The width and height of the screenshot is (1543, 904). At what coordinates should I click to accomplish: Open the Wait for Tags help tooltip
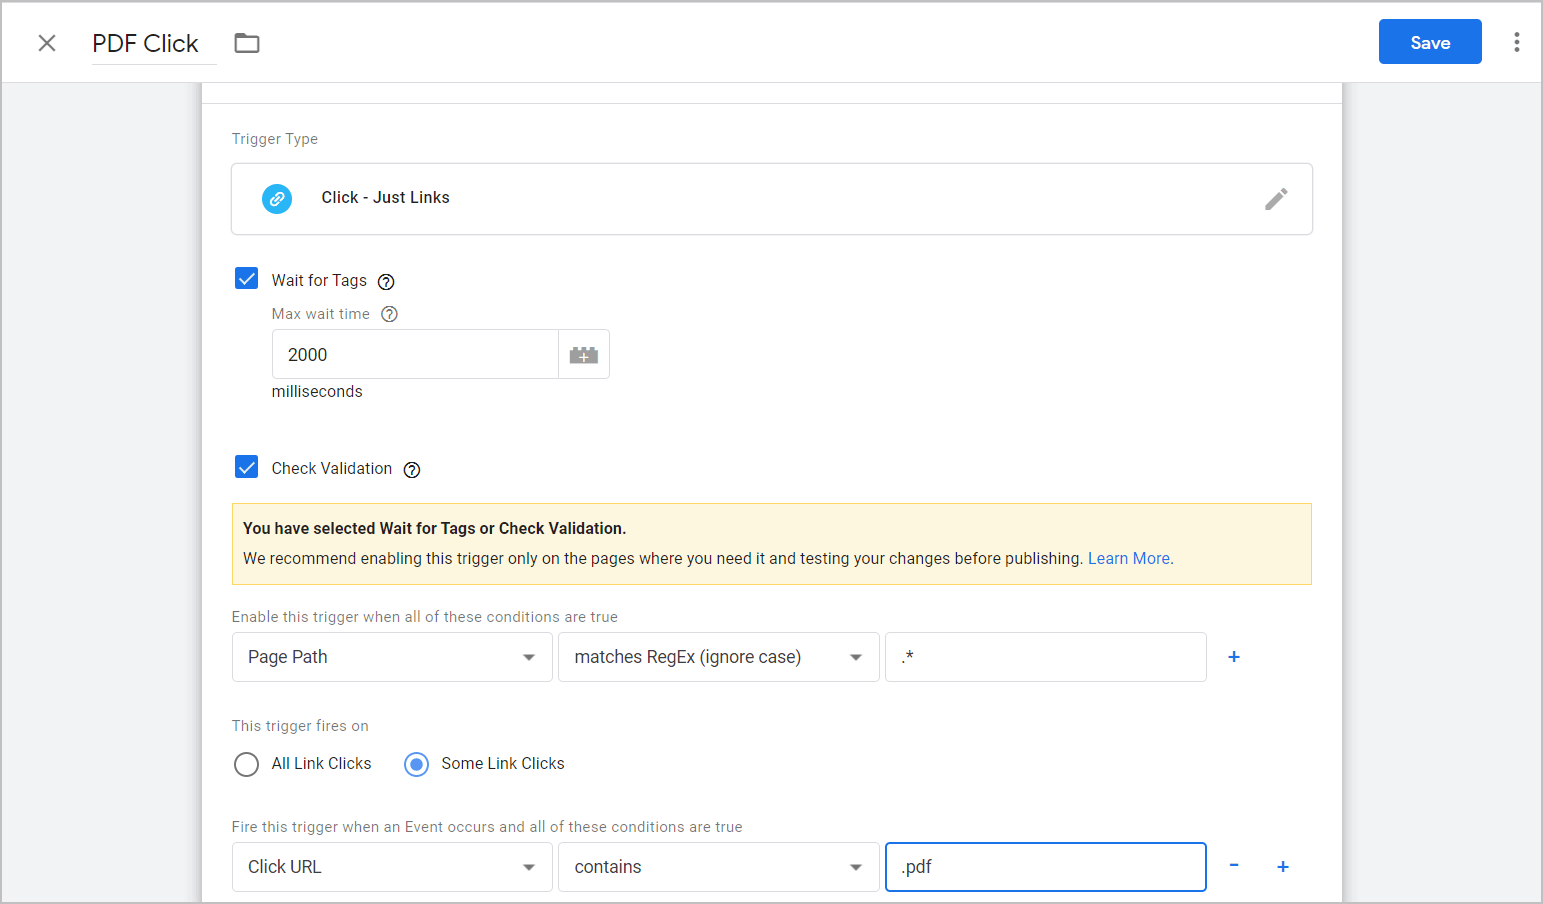[x=386, y=281]
